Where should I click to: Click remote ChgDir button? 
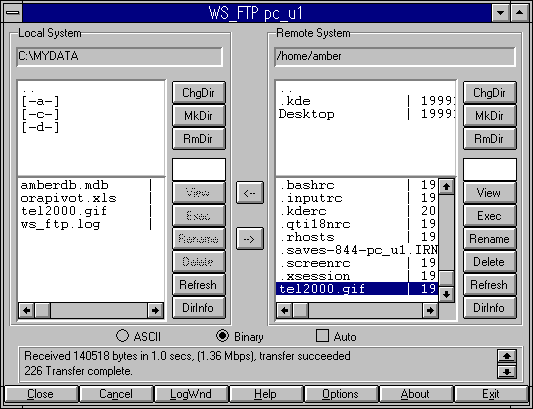tap(489, 92)
